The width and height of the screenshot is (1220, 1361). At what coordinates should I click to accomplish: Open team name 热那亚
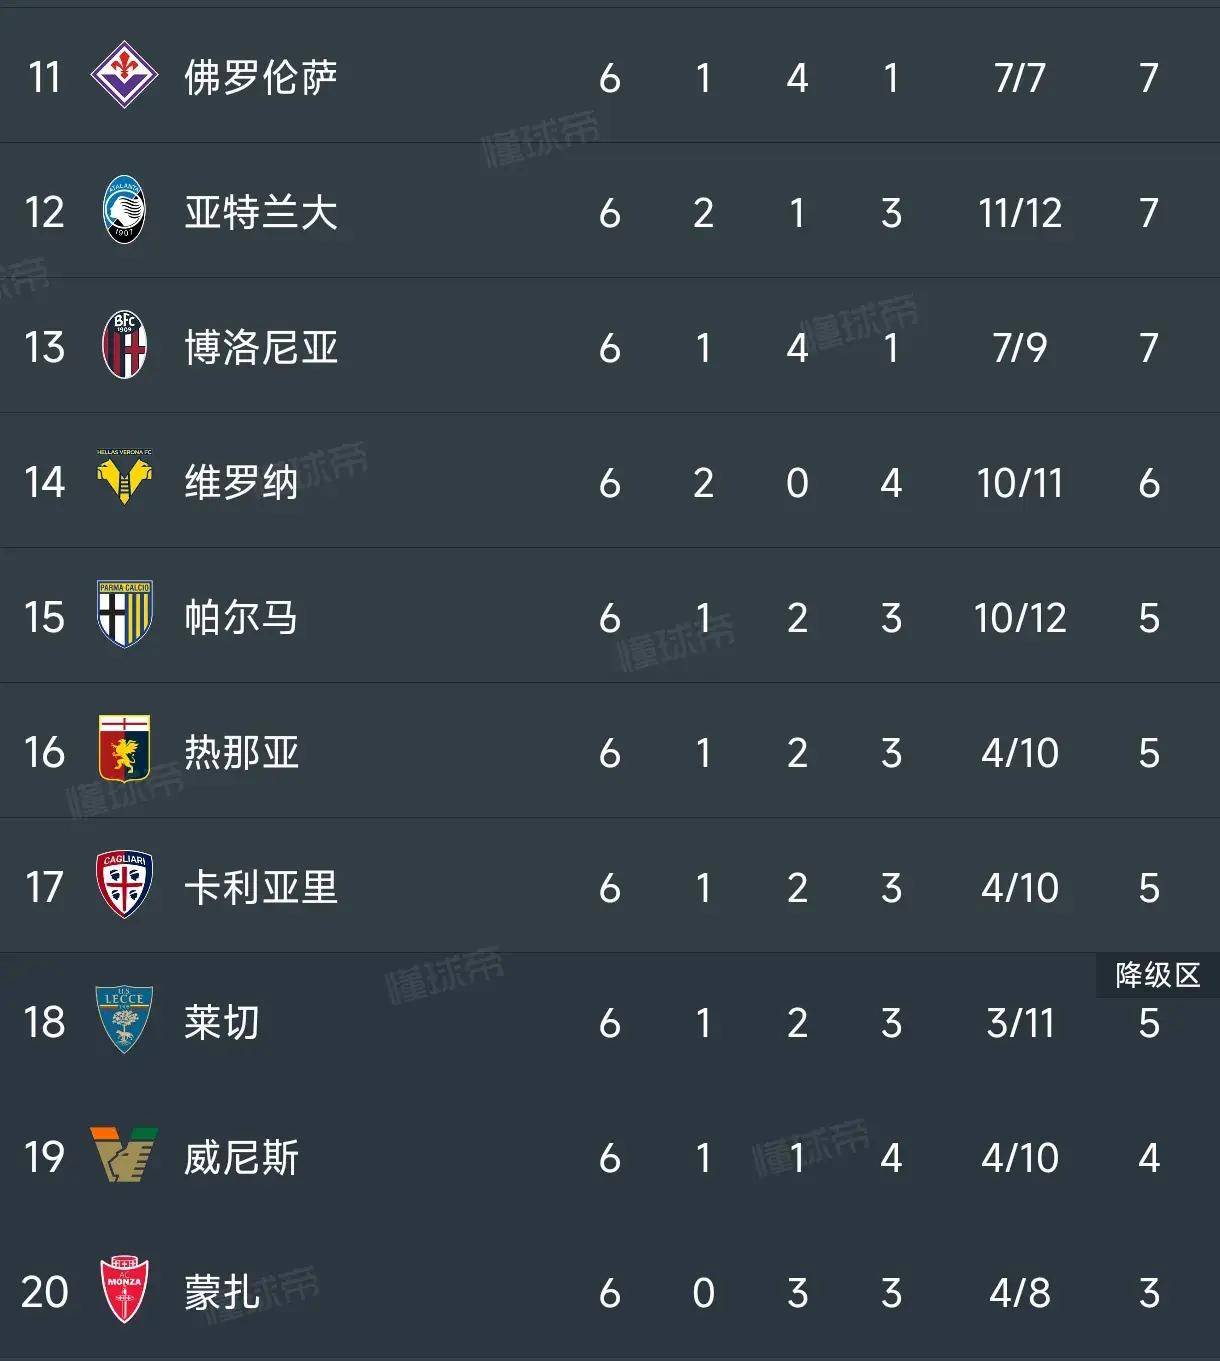[241, 752]
